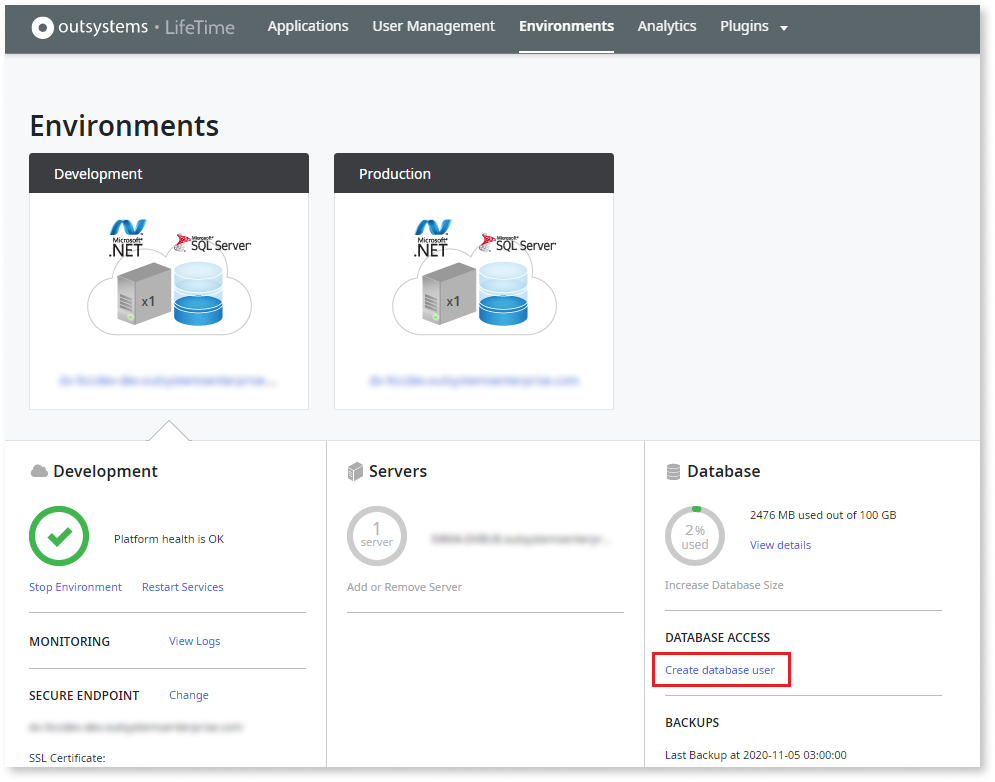Click Stop Environment

point(75,587)
